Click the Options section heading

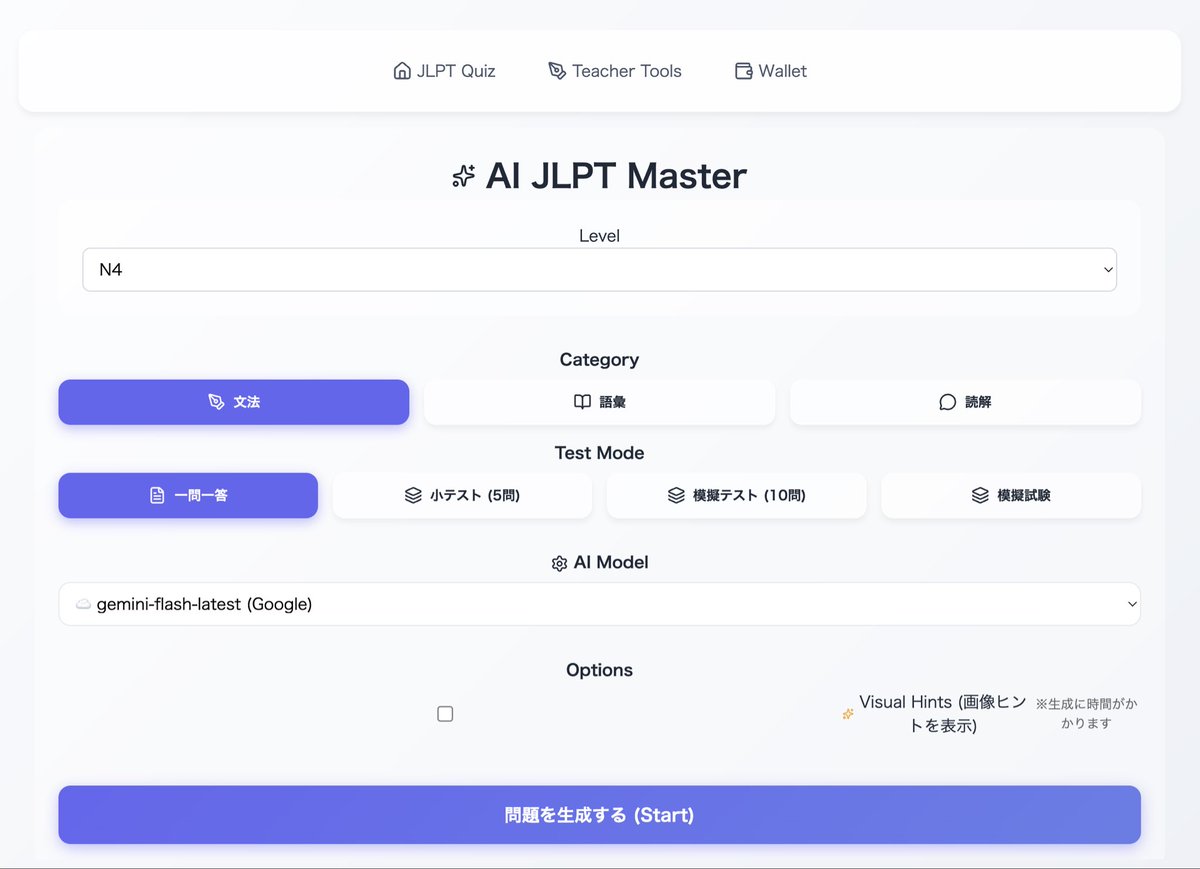click(x=599, y=670)
